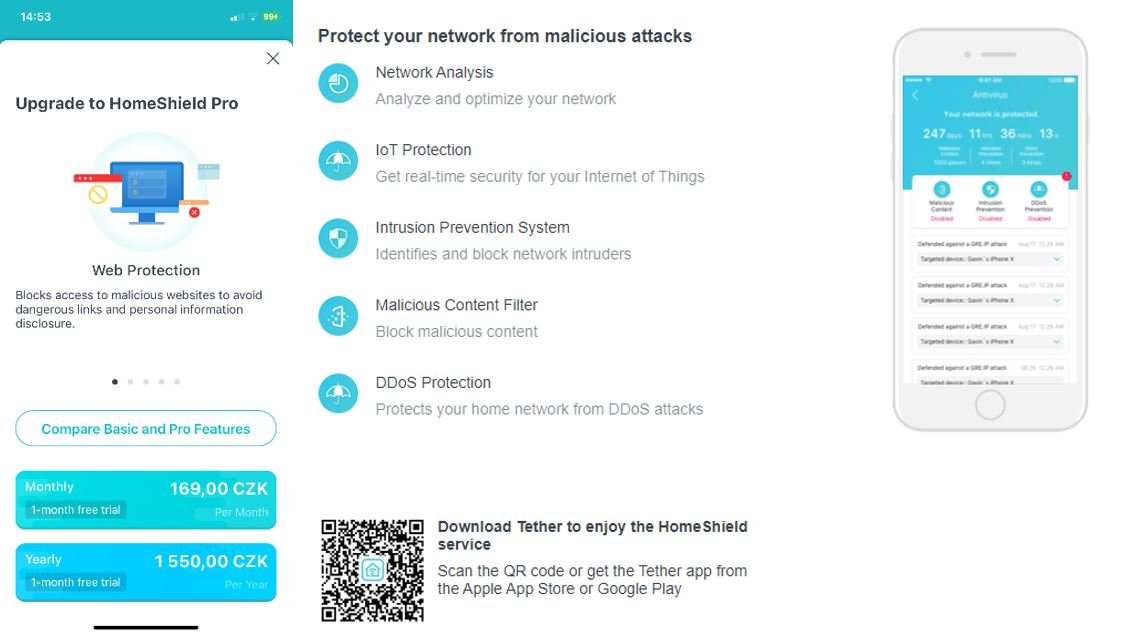Click the Intrusion Prevention System shield icon
The height and width of the screenshot is (633, 1125).
tap(338, 238)
